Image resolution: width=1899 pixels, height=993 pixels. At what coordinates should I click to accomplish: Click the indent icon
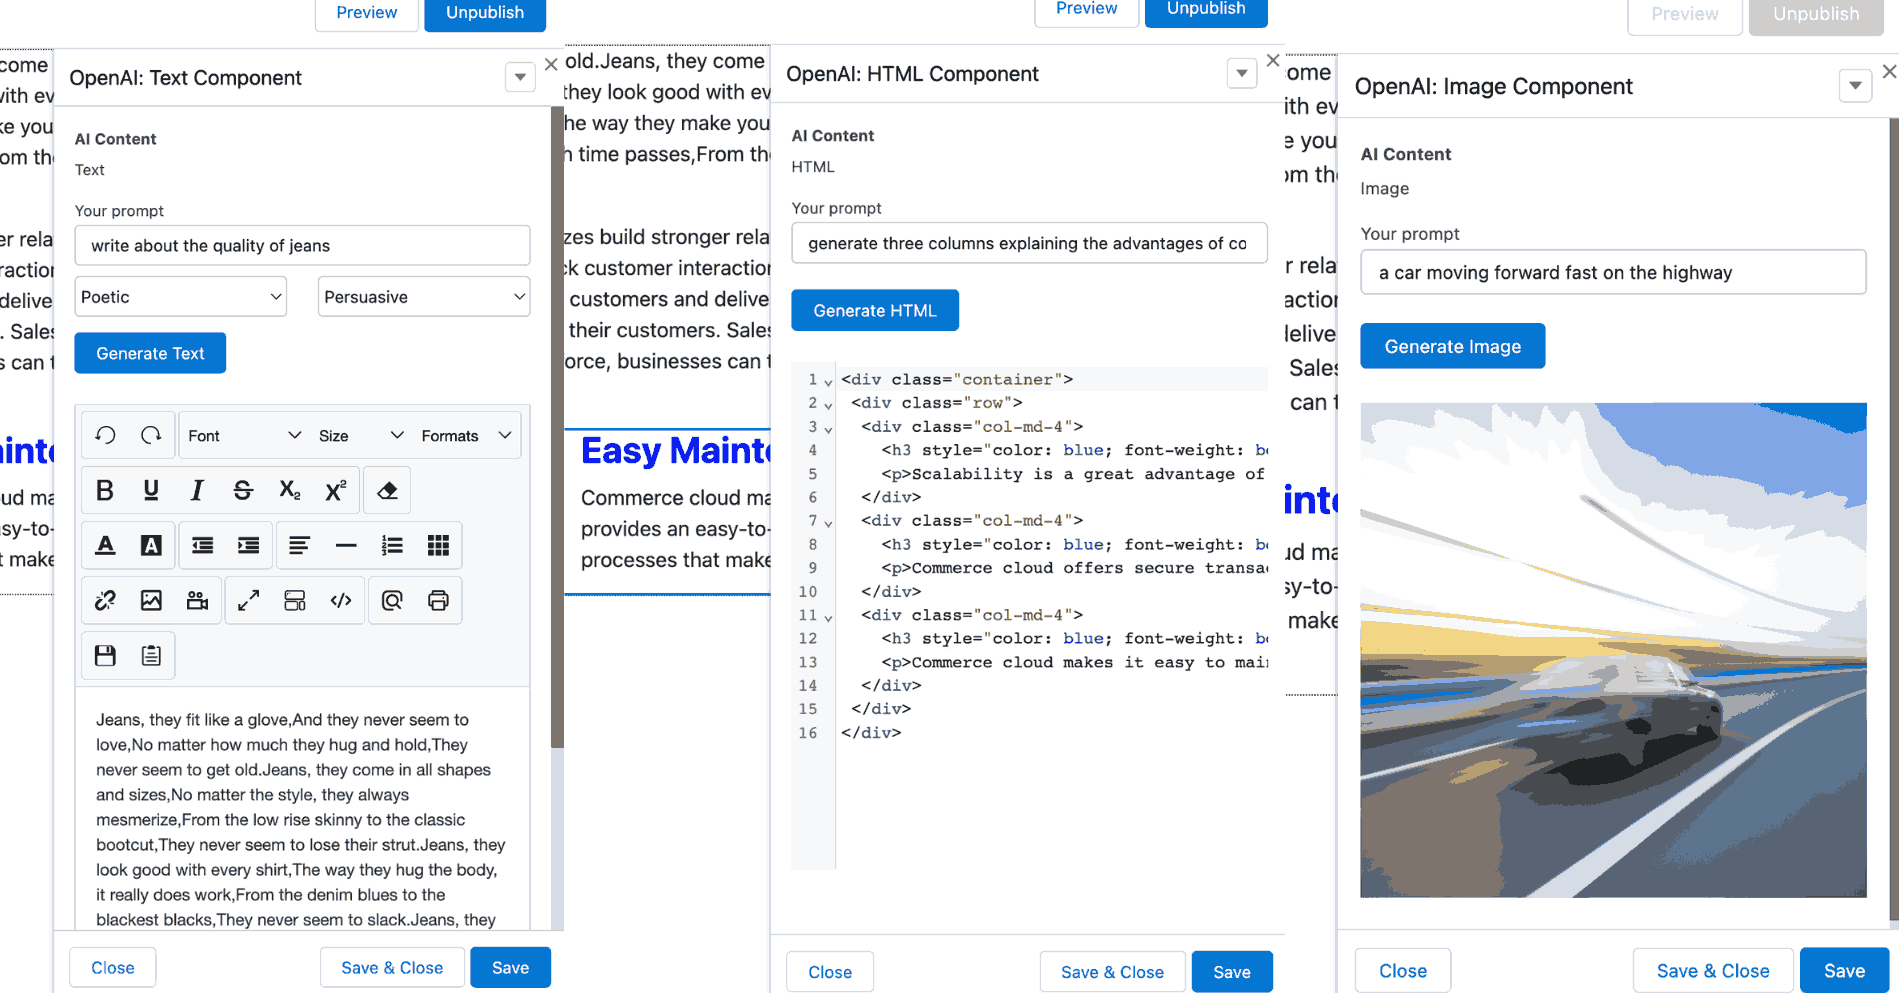click(248, 545)
